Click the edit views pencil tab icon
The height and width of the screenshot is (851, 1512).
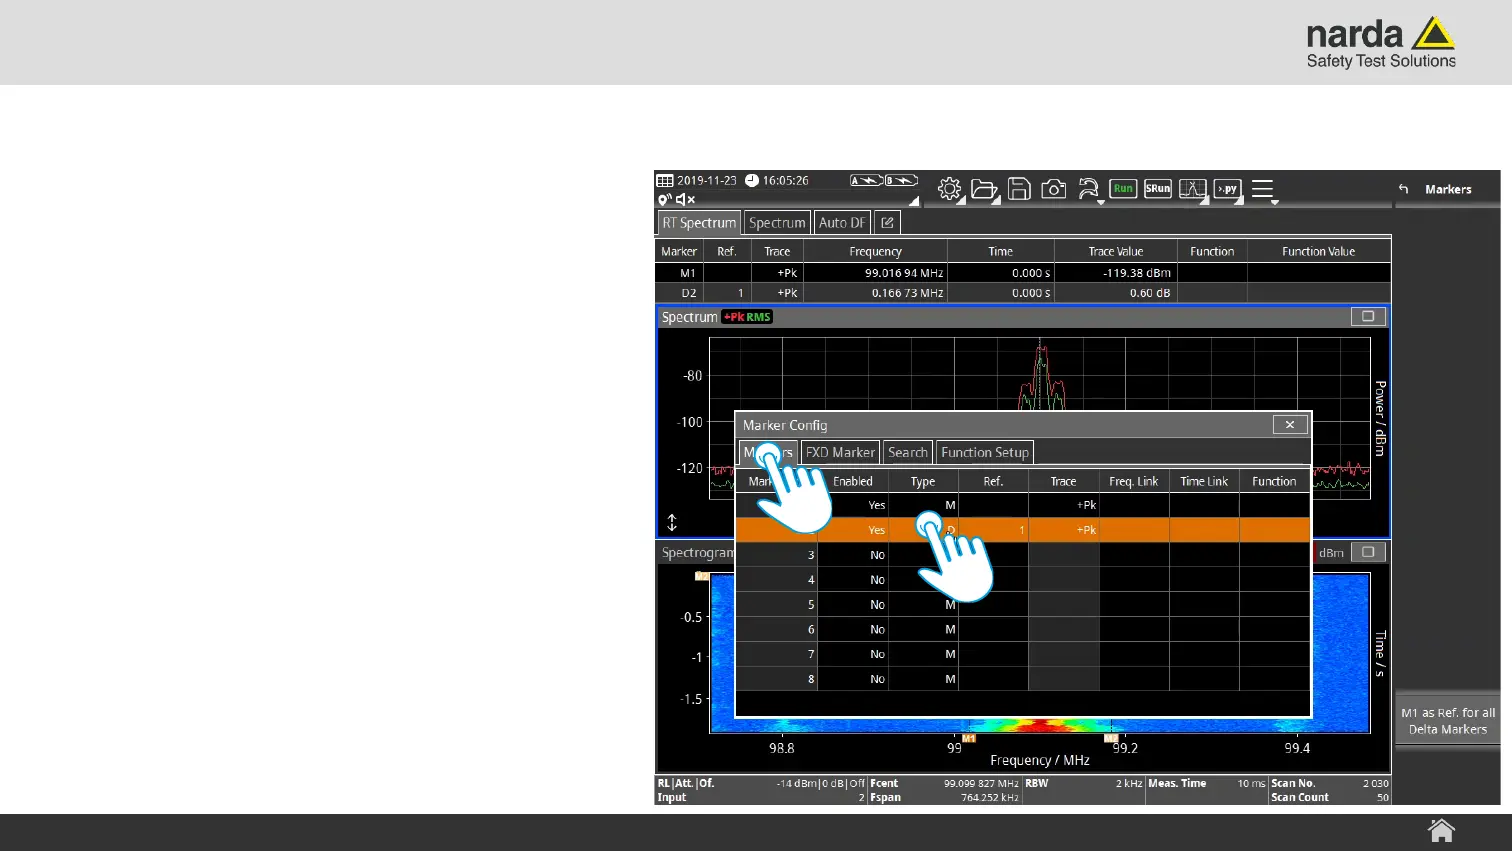tap(887, 223)
